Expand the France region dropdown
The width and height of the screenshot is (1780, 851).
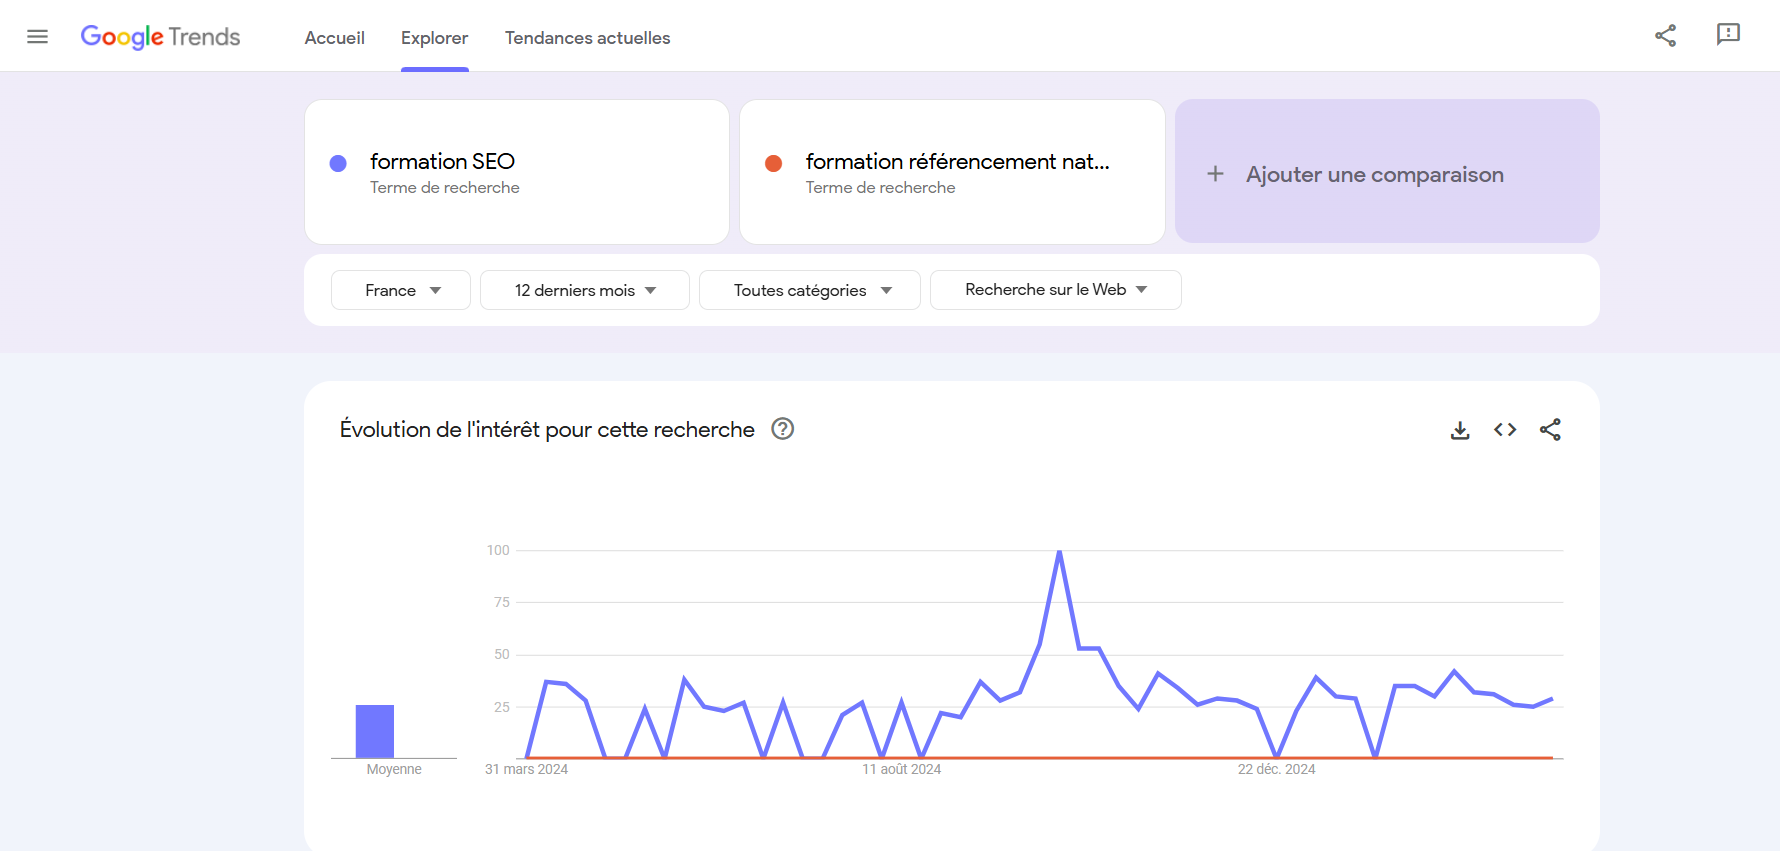coord(401,290)
